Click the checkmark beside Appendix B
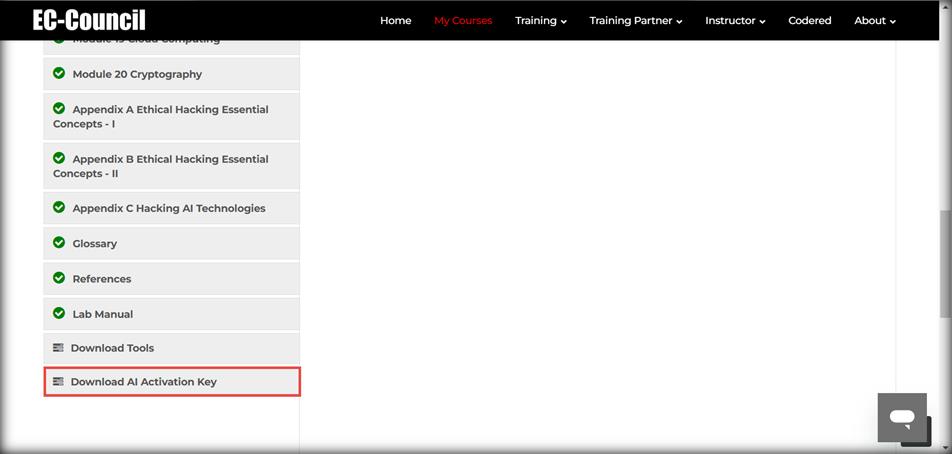The image size is (952, 454). (x=59, y=158)
